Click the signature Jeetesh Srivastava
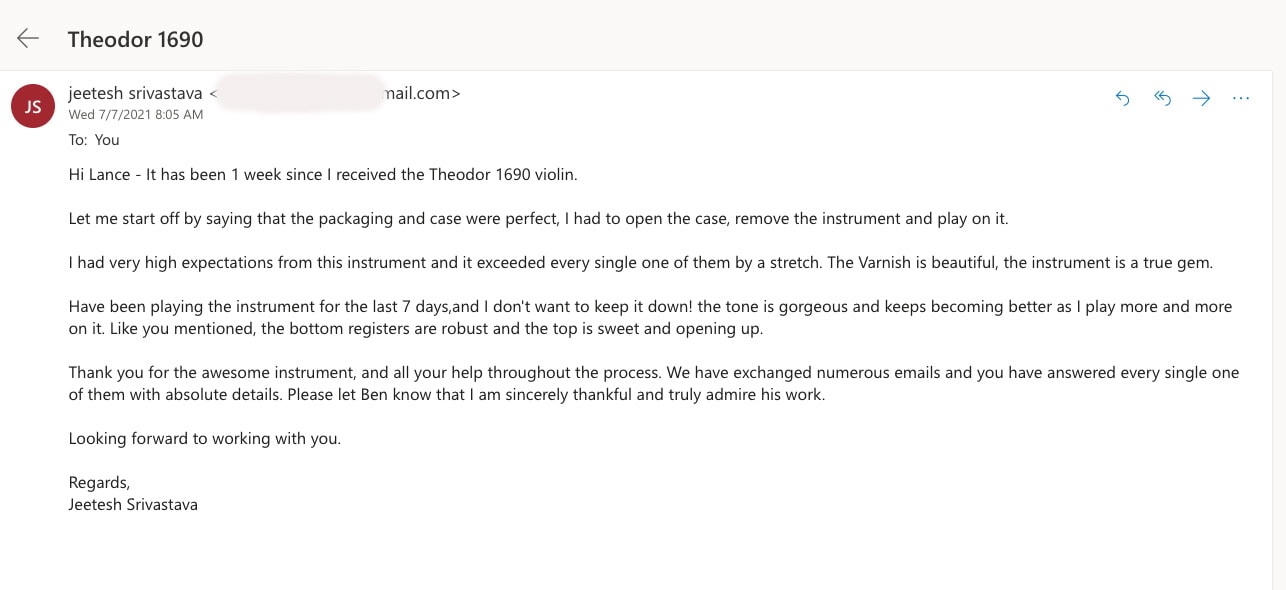This screenshot has height=590, width=1286. click(133, 505)
